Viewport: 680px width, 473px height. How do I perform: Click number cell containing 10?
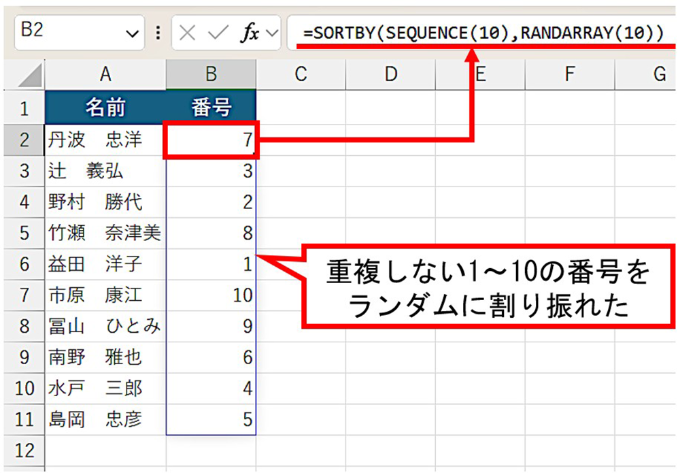[x=211, y=295]
